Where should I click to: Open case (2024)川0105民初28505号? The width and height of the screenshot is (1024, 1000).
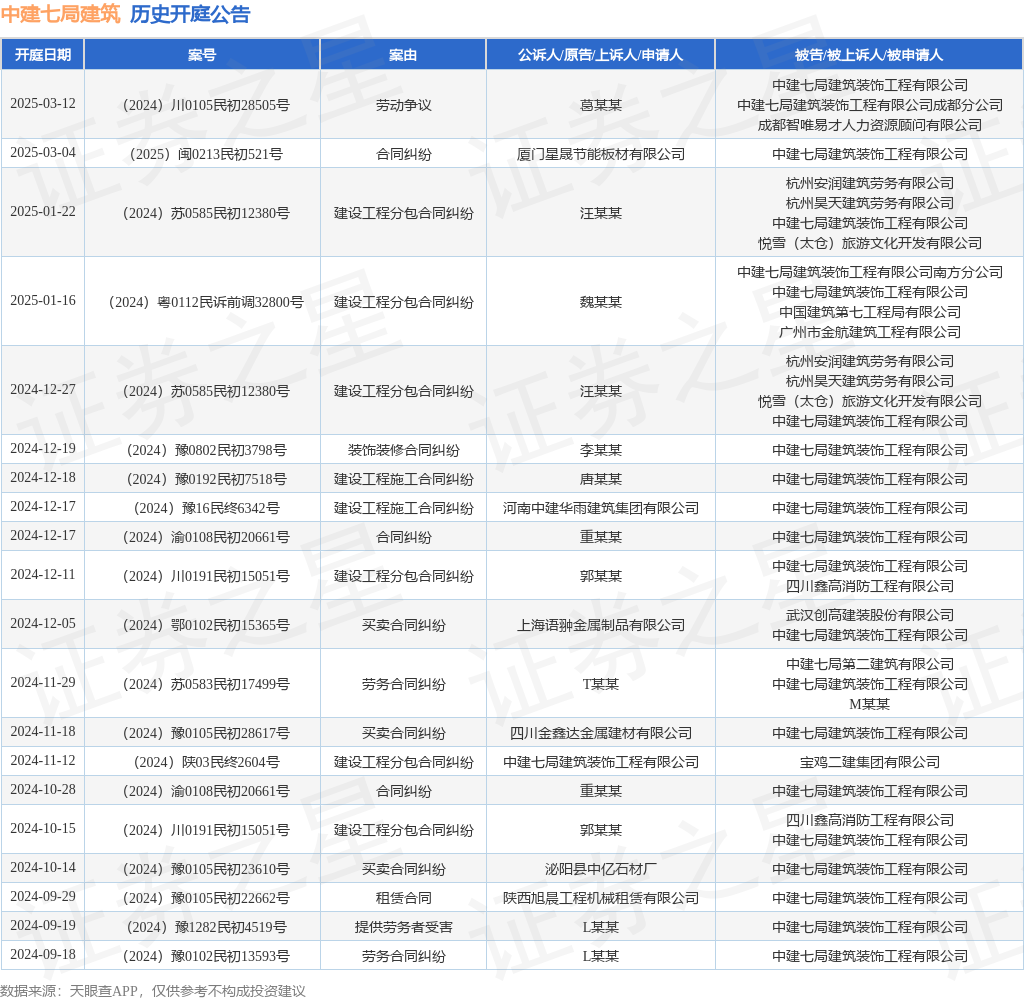(x=206, y=105)
